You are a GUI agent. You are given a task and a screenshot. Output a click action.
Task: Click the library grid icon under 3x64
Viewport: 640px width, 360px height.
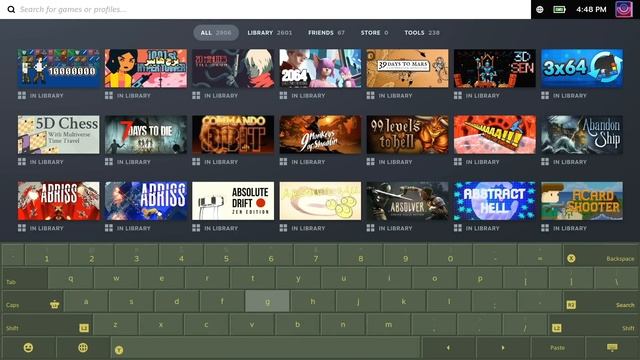coord(545,96)
